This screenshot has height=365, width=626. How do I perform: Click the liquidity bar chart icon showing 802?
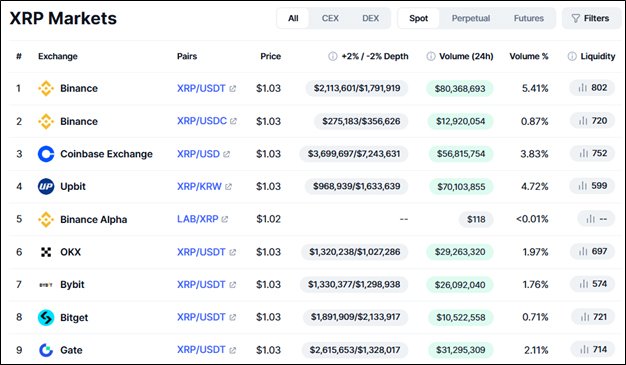coord(583,87)
